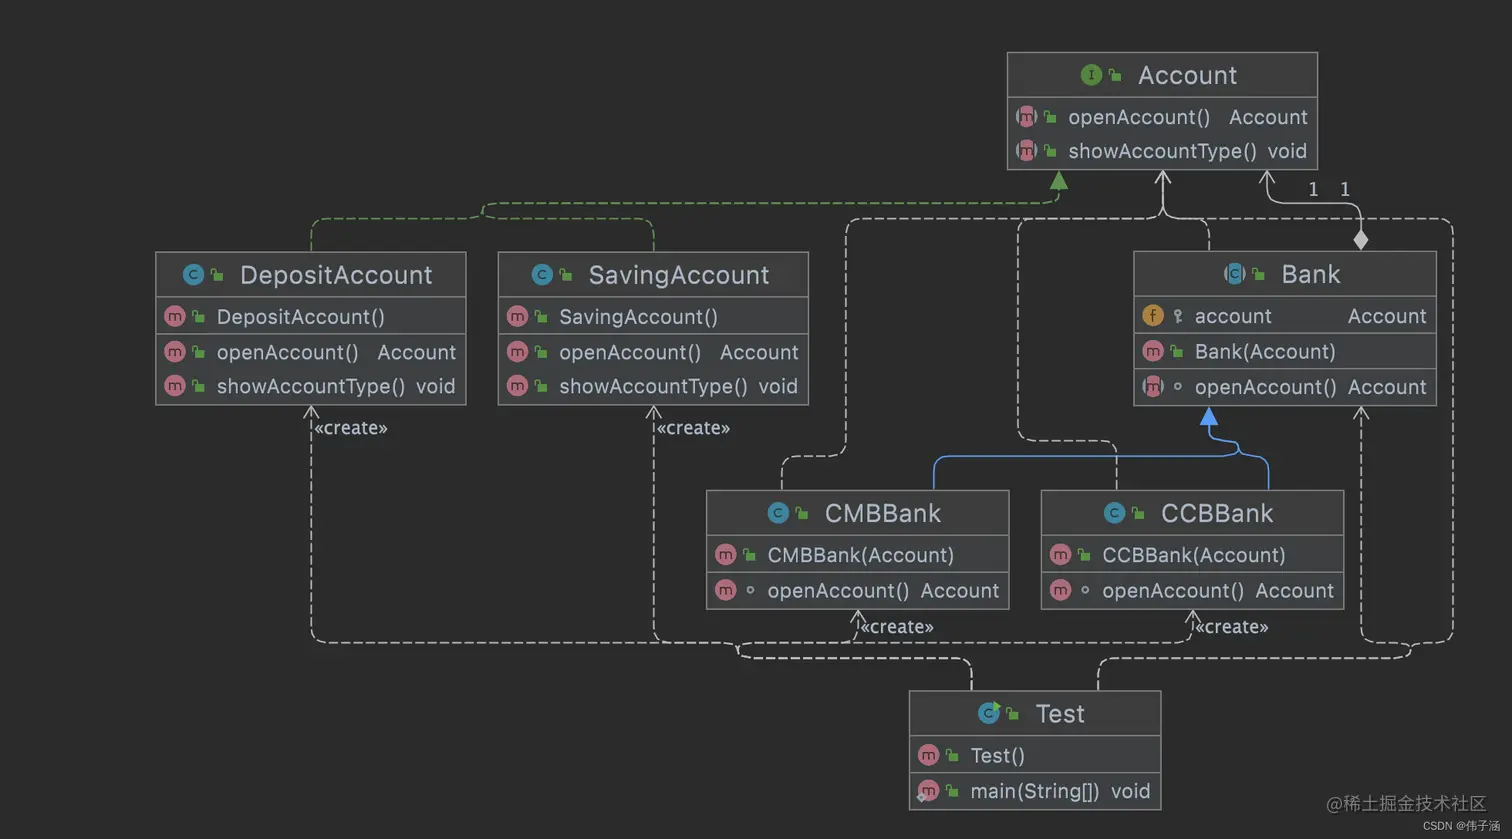Select the main(String[]) method text in the Test class
Viewport: 1512px width, 839px height.
click(1035, 791)
